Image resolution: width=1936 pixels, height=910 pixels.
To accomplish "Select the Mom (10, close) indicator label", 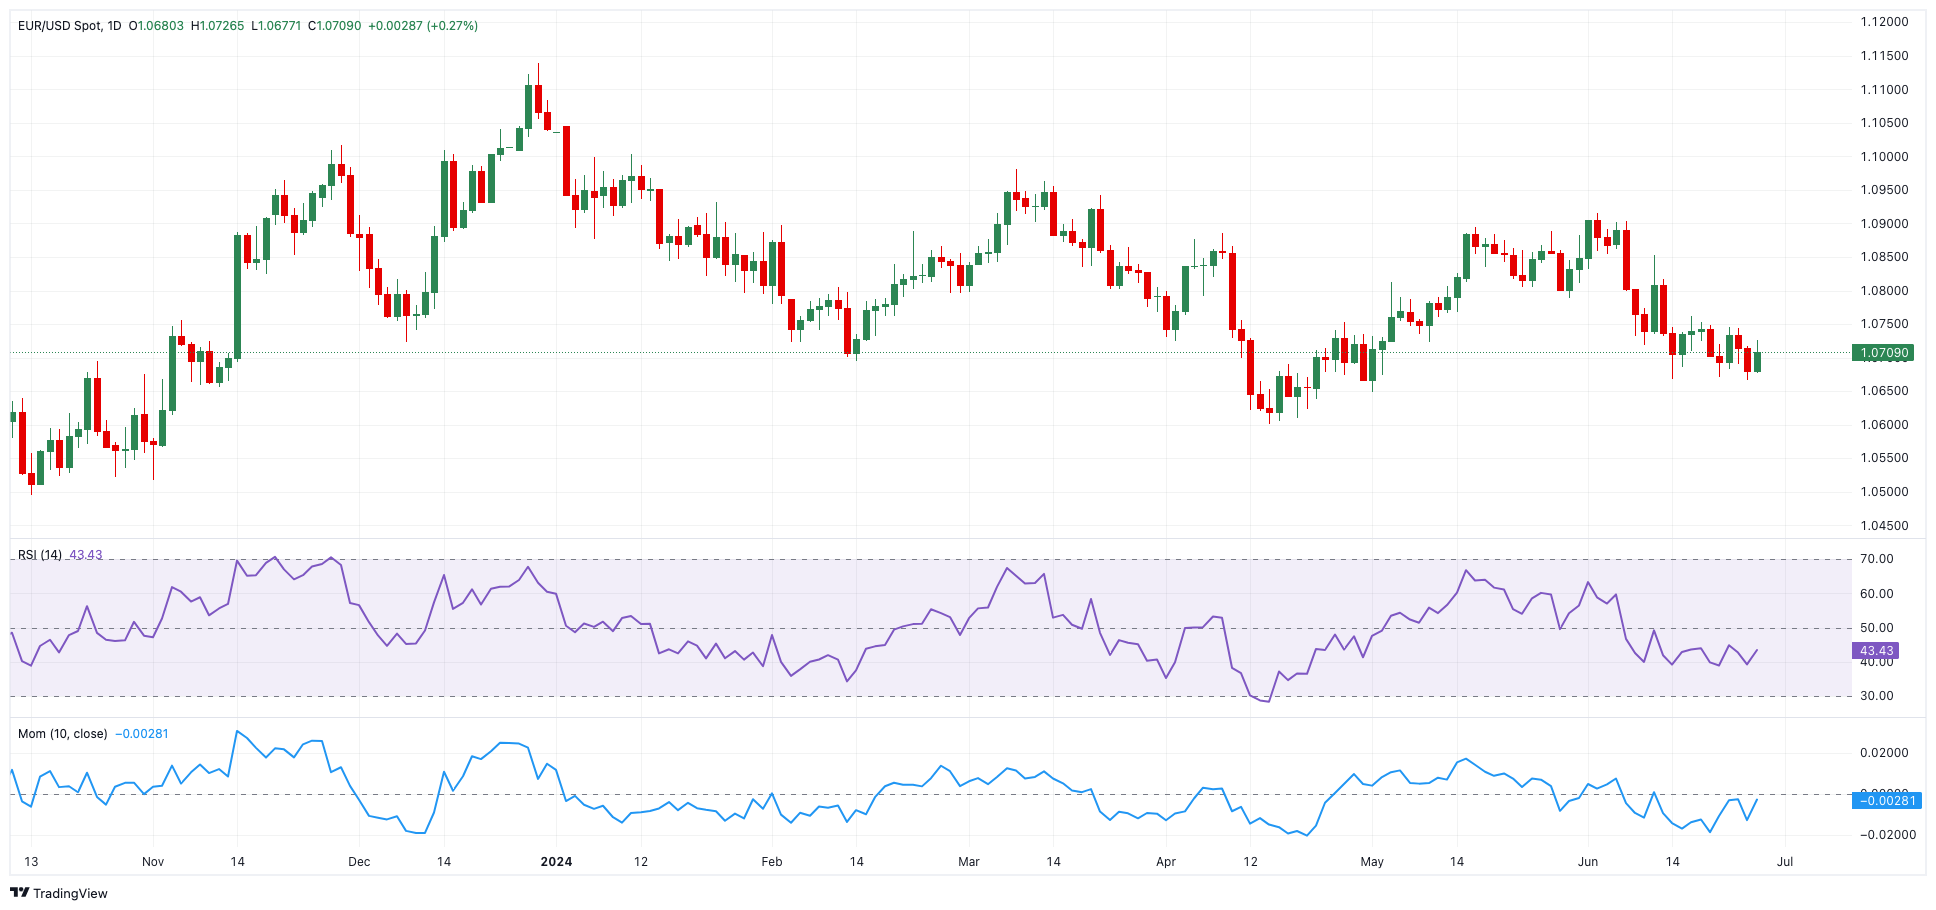I will [62, 734].
